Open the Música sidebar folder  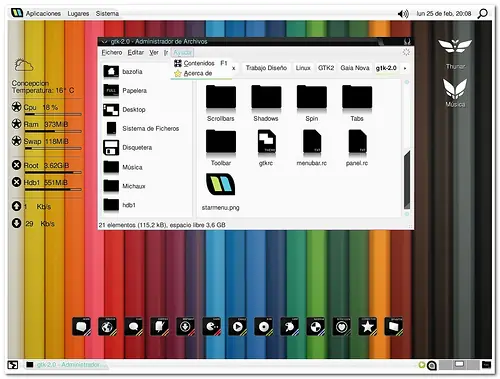[x=123, y=167]
